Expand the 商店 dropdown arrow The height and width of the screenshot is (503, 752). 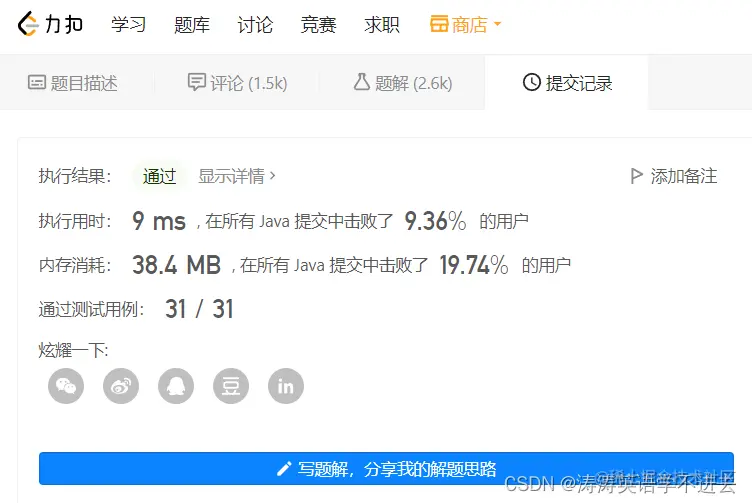coord(497,24)
